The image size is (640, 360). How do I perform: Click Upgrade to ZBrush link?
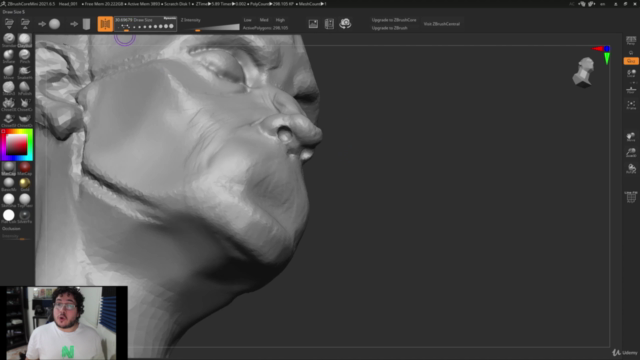pos(389,28)
